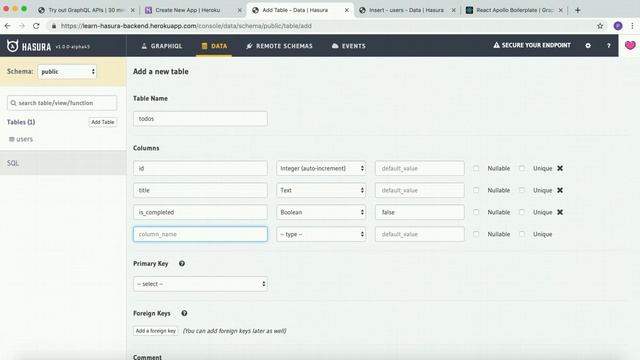Open Integer (auto-increment) type dropdown
This screenshot has width=640, height=360.
(321, 168)
